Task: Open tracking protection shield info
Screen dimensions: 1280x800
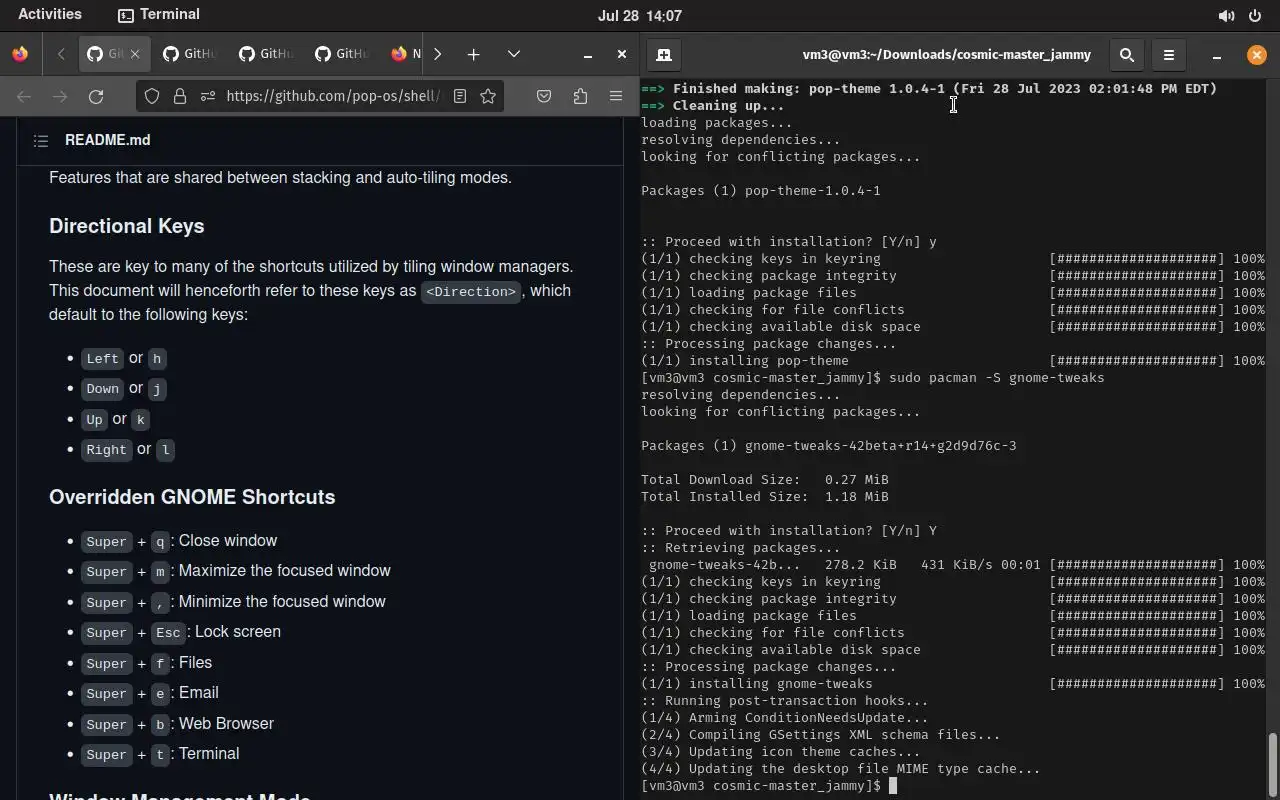Action: coord(152,96)
